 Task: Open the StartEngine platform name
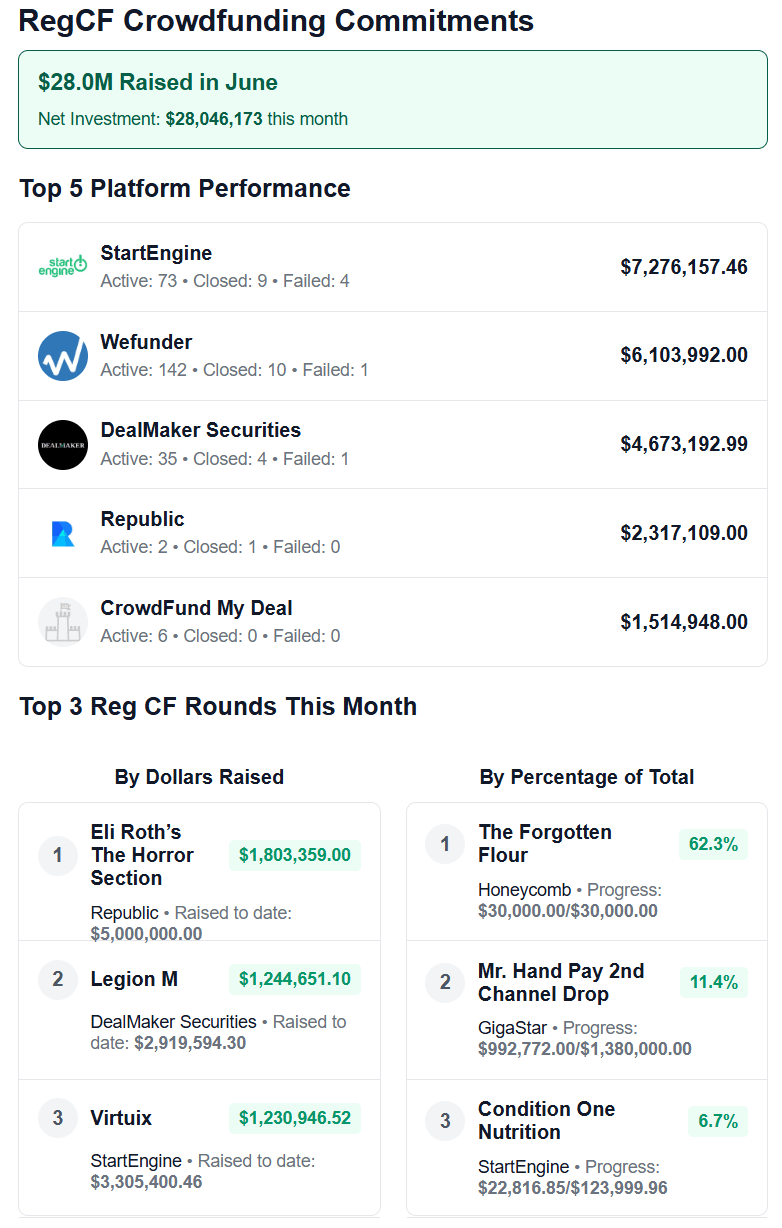point(156,253)
